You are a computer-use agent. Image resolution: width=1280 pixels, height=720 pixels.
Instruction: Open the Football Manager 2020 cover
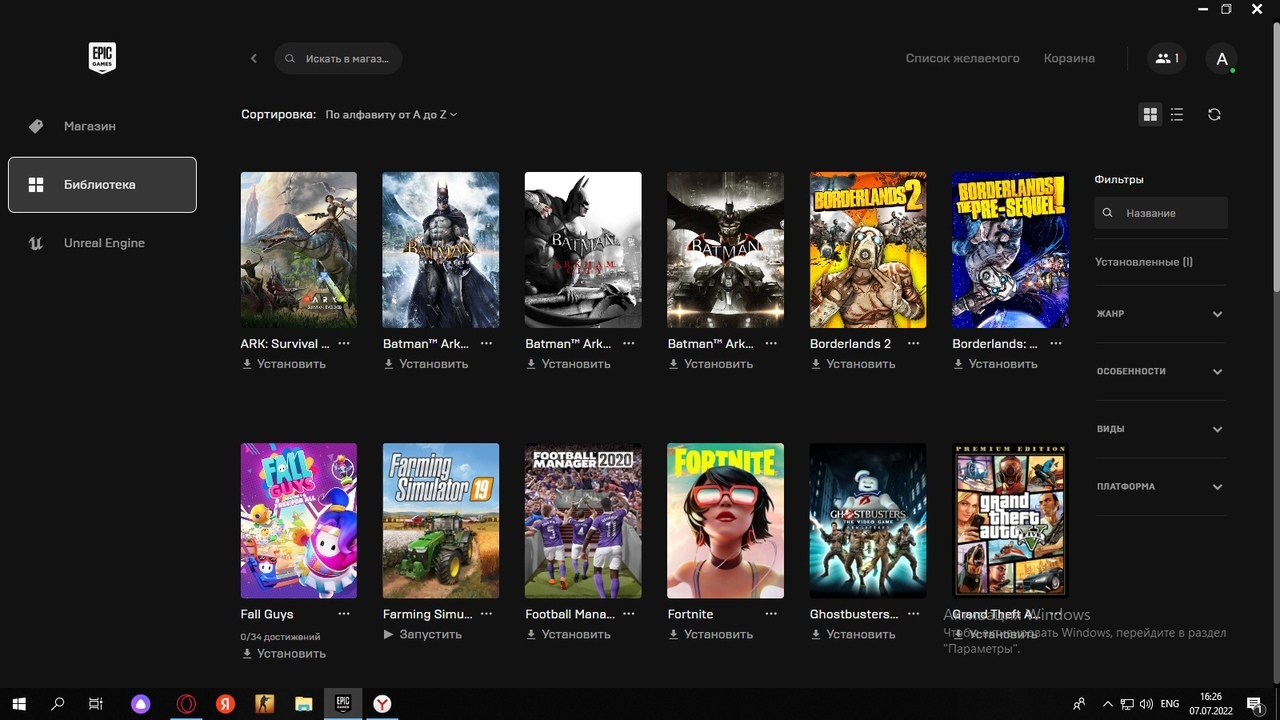point(583,520)
